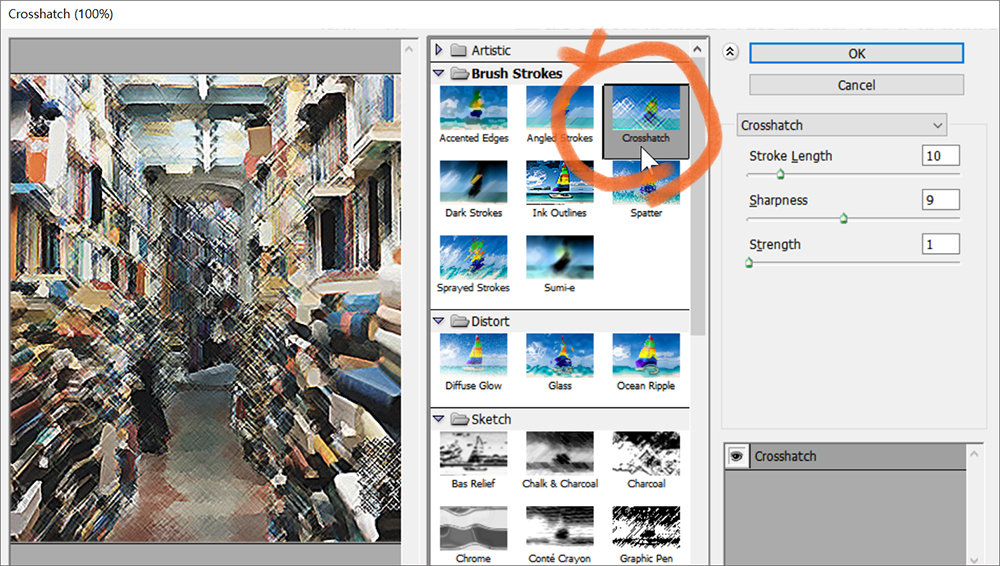Click OK to apply the filter

856,54
